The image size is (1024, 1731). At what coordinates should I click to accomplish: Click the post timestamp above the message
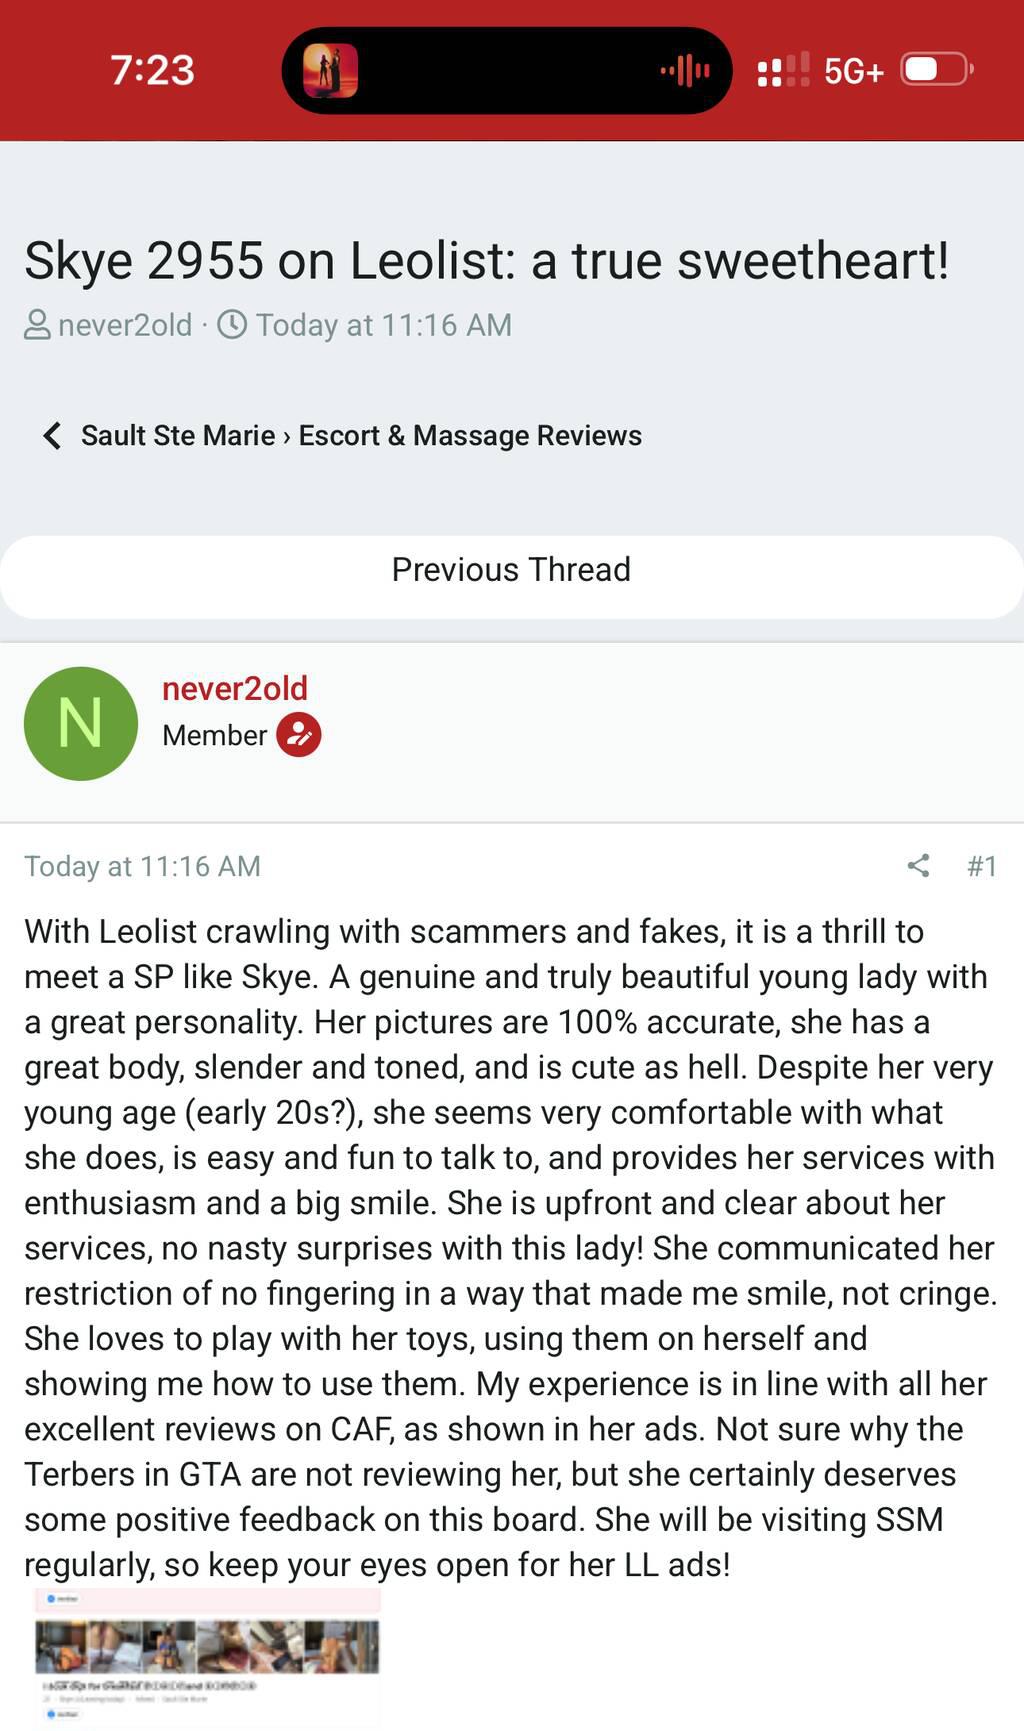point(142,866)
